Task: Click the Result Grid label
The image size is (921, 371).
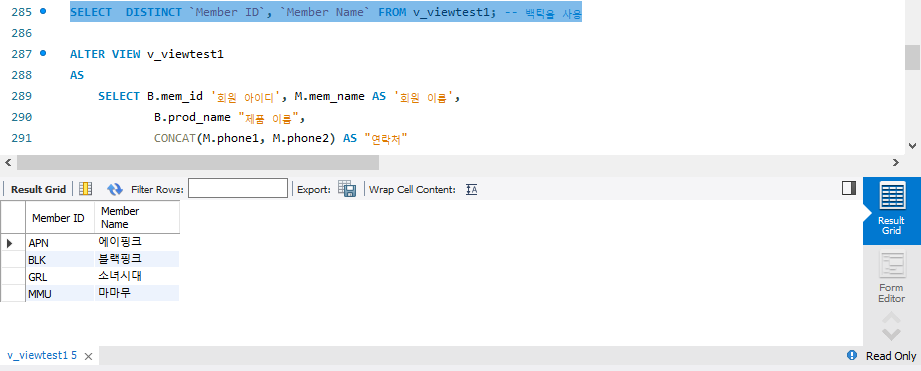Action: [x=39, y=190]
